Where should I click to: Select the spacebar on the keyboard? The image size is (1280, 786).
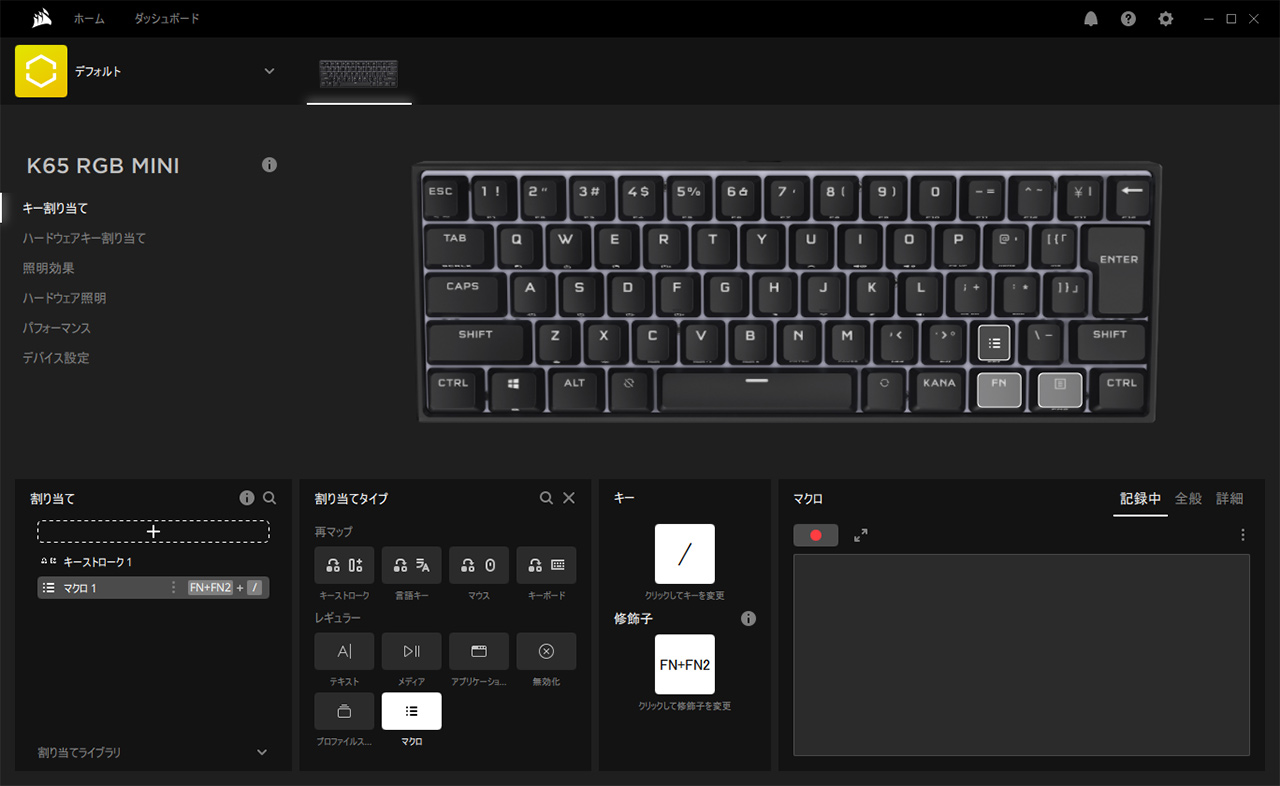pyautogui.click(x=757, y=390)
